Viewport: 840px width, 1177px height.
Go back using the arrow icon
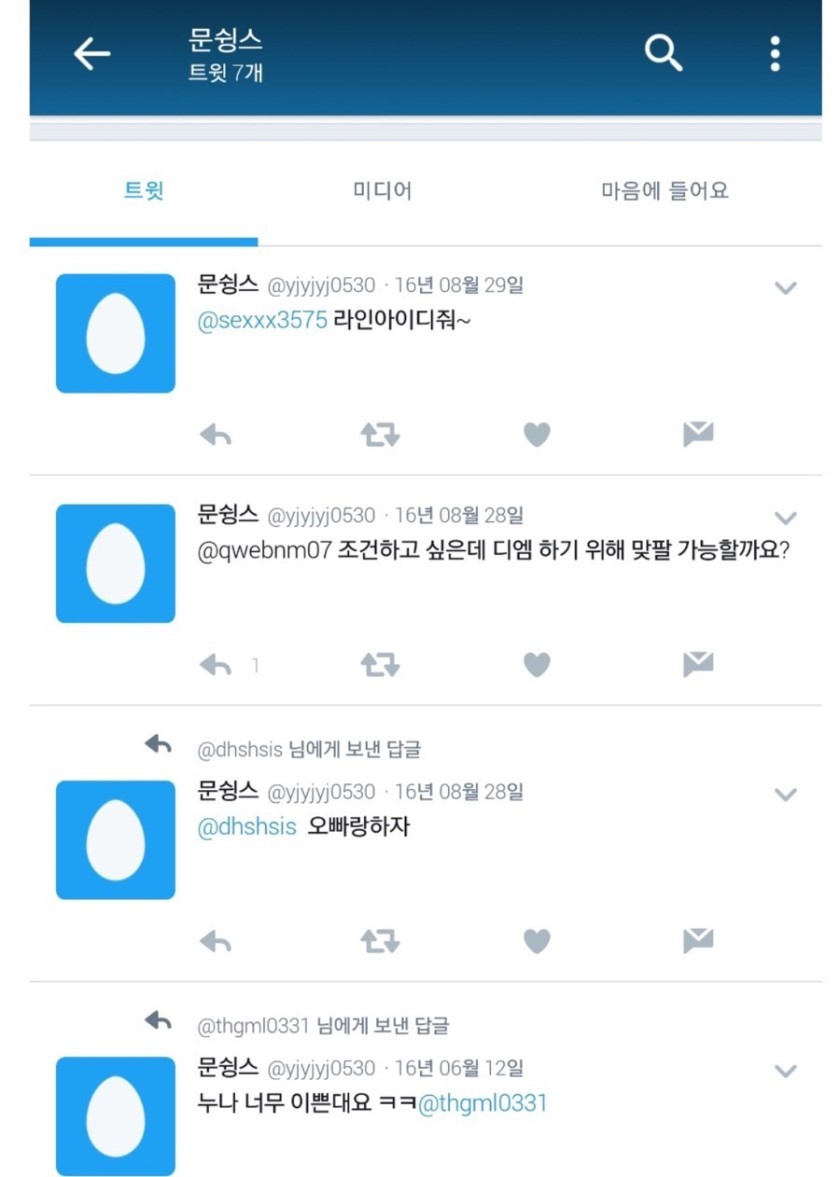[x=92, y=54]
